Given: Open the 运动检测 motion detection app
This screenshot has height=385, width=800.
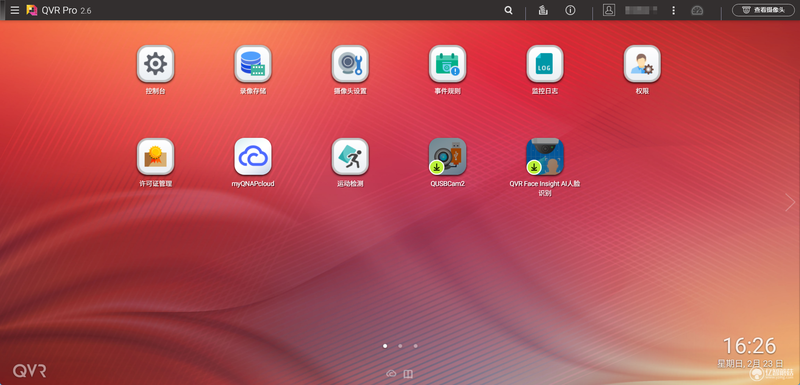Looking at the screenshot, I should [x=351, y=157].
